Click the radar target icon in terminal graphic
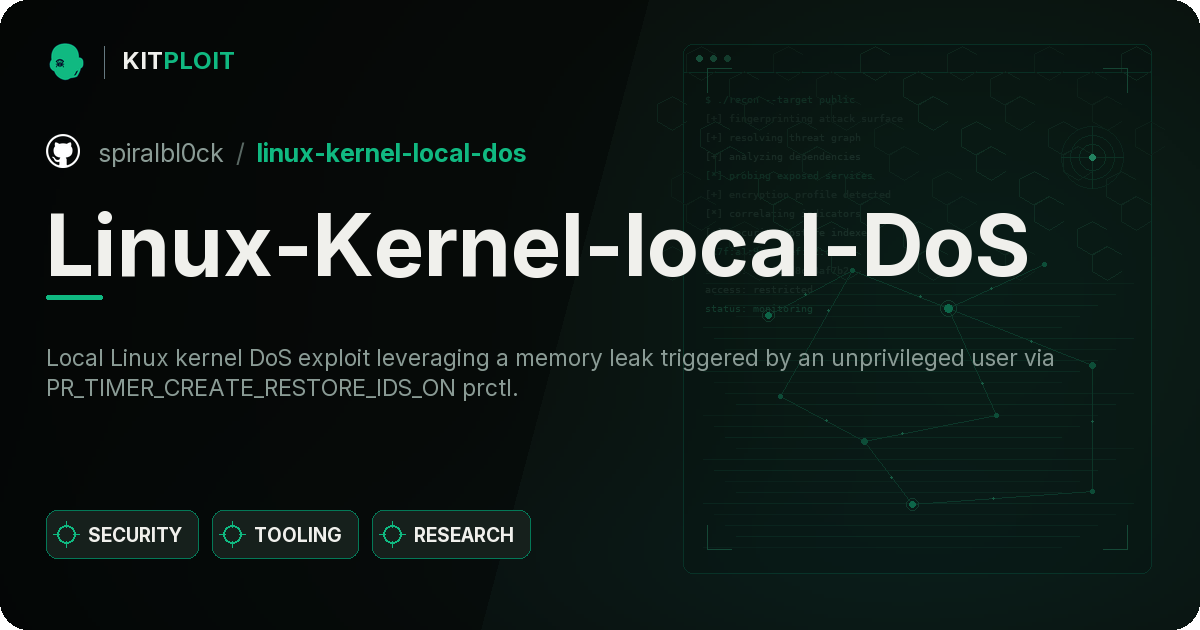The width and height of the screenshot is (1200, 630). pos(1092,157)
